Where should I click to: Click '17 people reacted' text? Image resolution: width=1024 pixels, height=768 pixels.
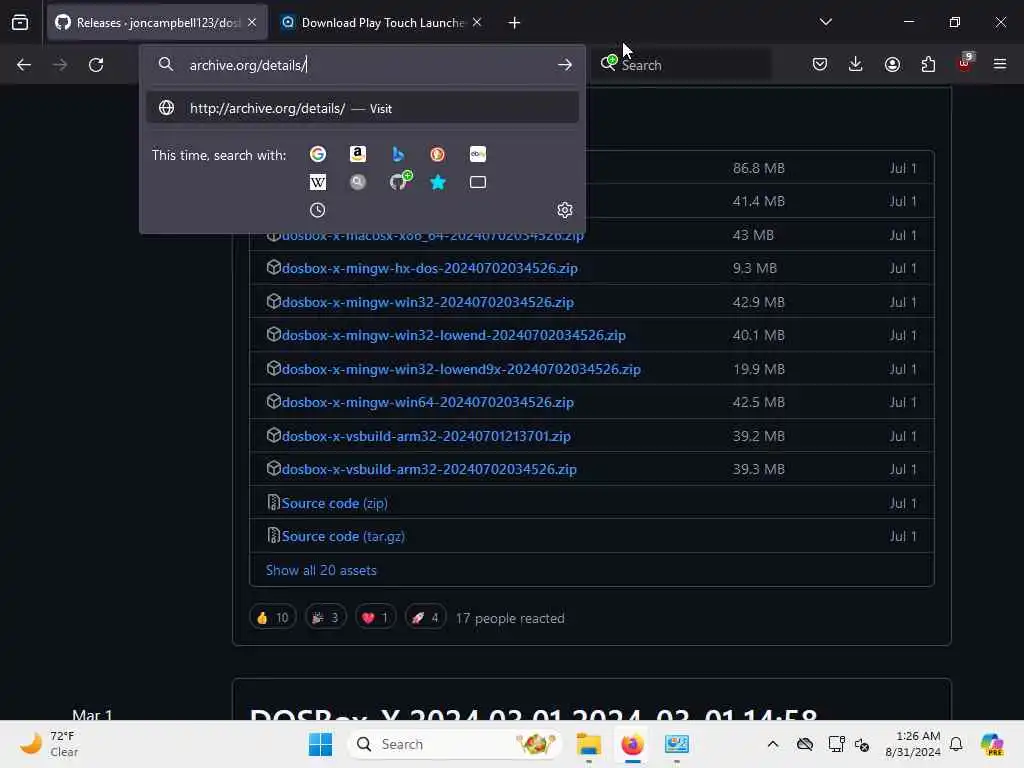pyautogui.click(x=509, y=618)
